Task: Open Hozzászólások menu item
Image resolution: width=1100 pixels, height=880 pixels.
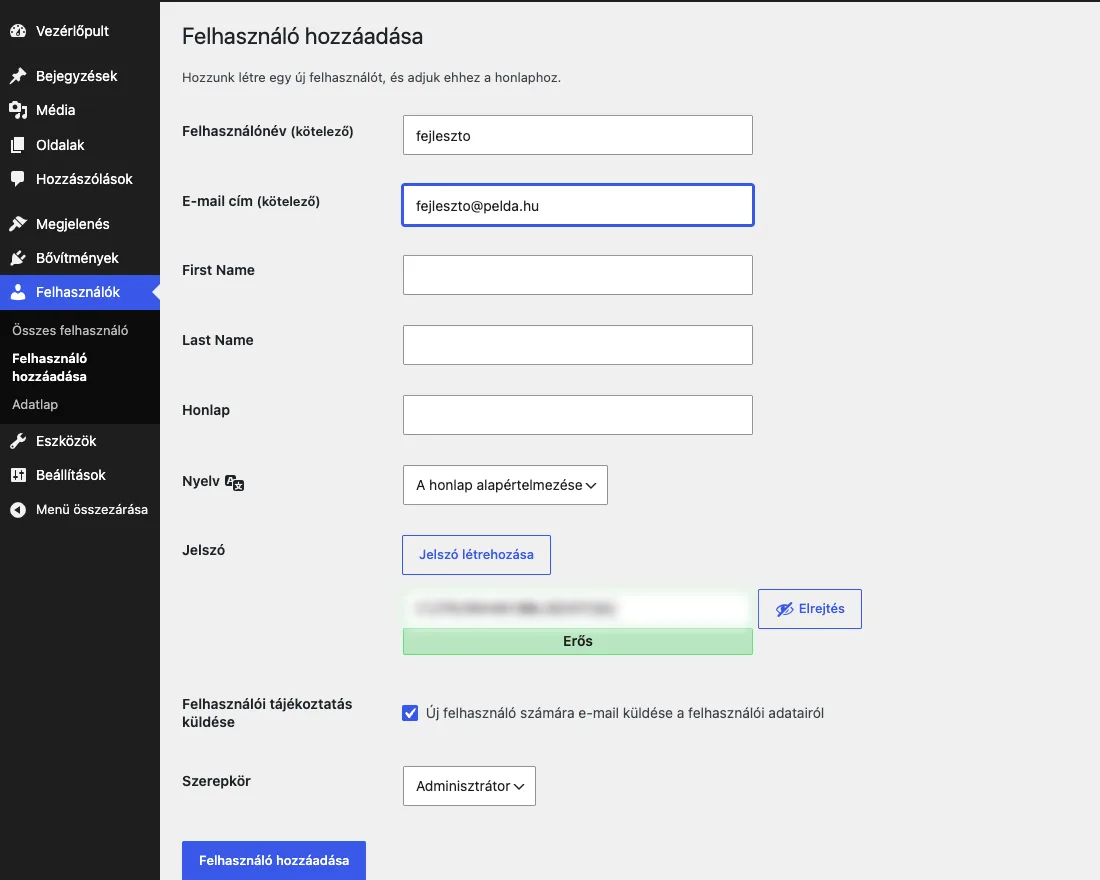Action: coord(80,179)
